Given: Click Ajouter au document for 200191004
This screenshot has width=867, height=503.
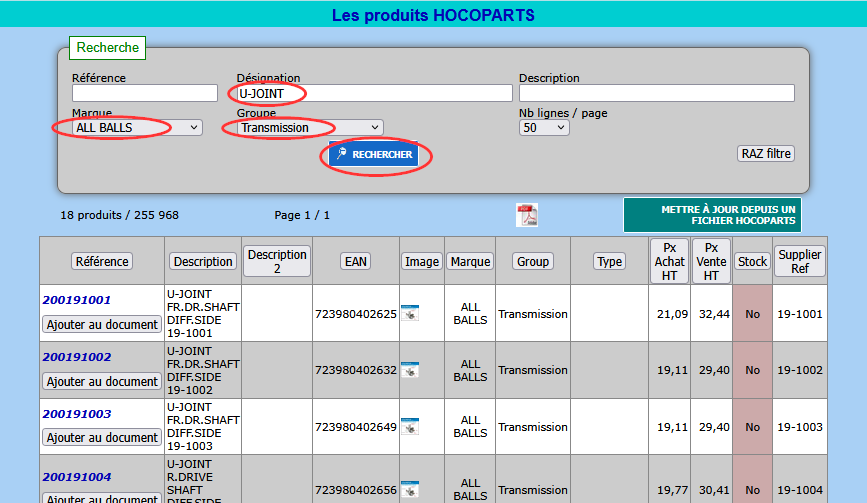Looking at the screenshot, I should [102, 497].
